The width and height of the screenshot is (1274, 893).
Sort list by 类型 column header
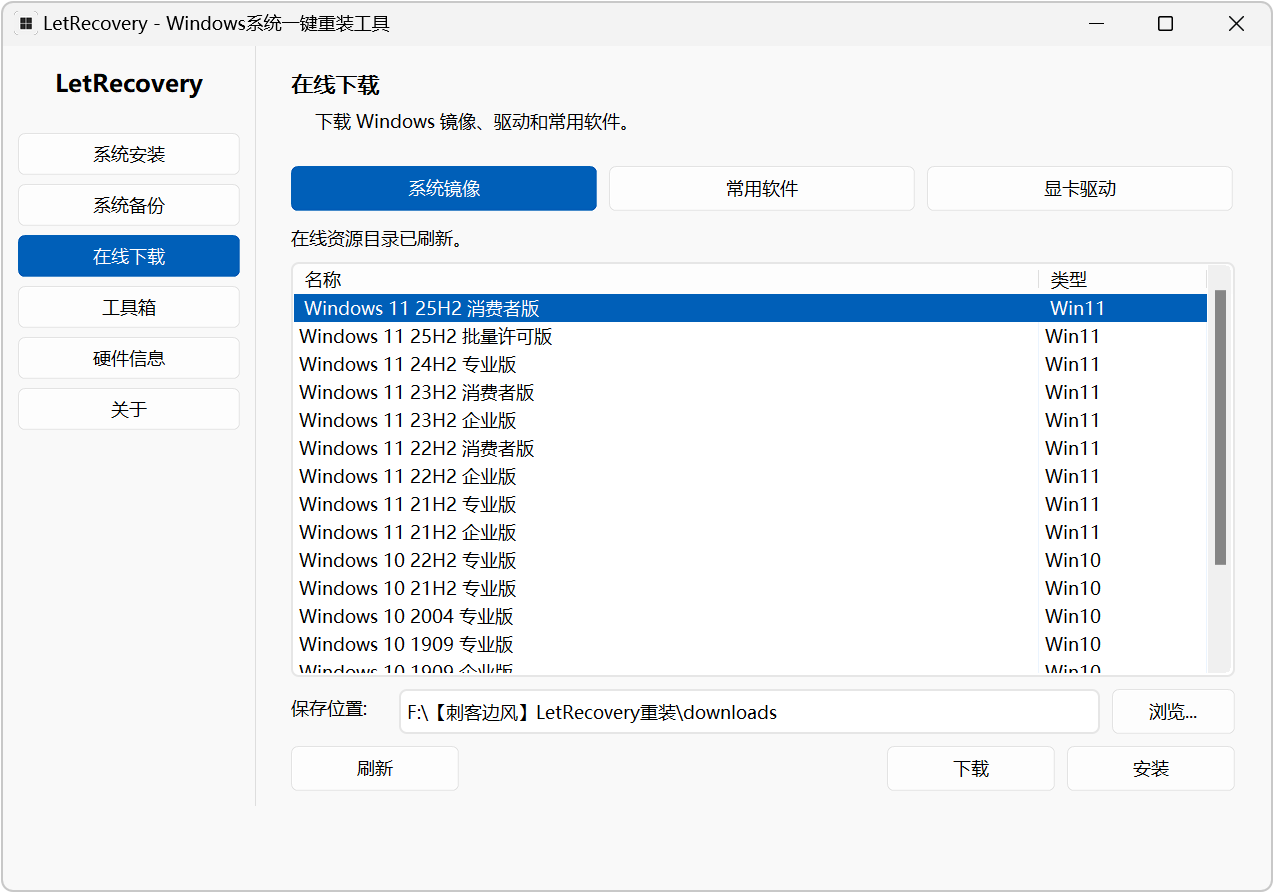tap(1123, 279)
